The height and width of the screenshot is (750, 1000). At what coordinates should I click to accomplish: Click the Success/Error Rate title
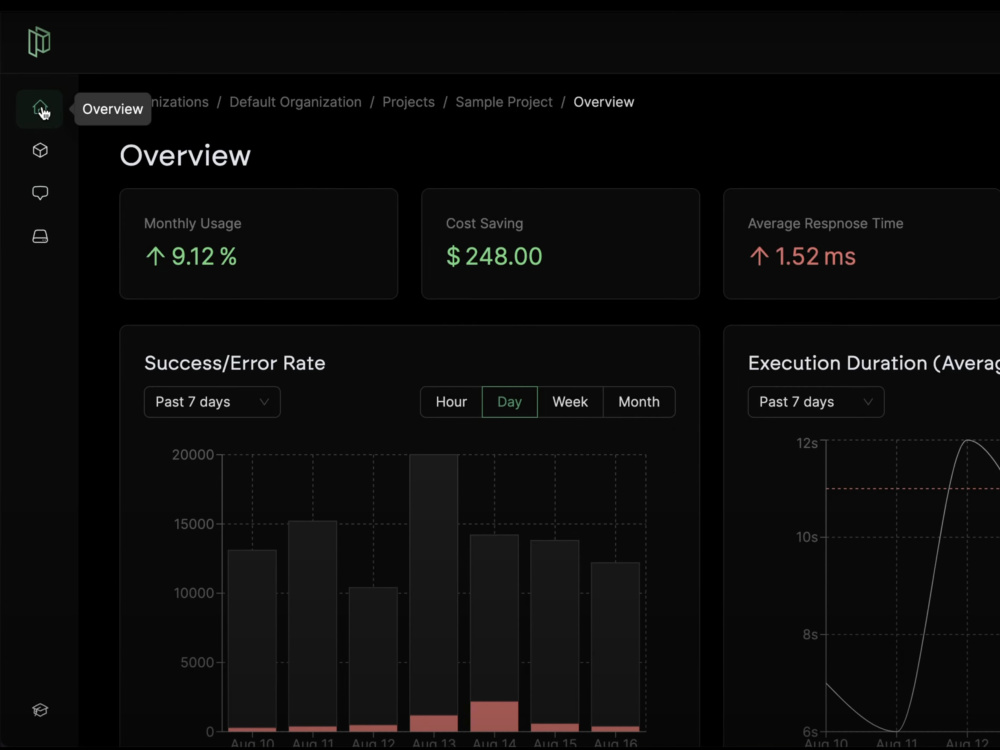(x=235, y=363)
